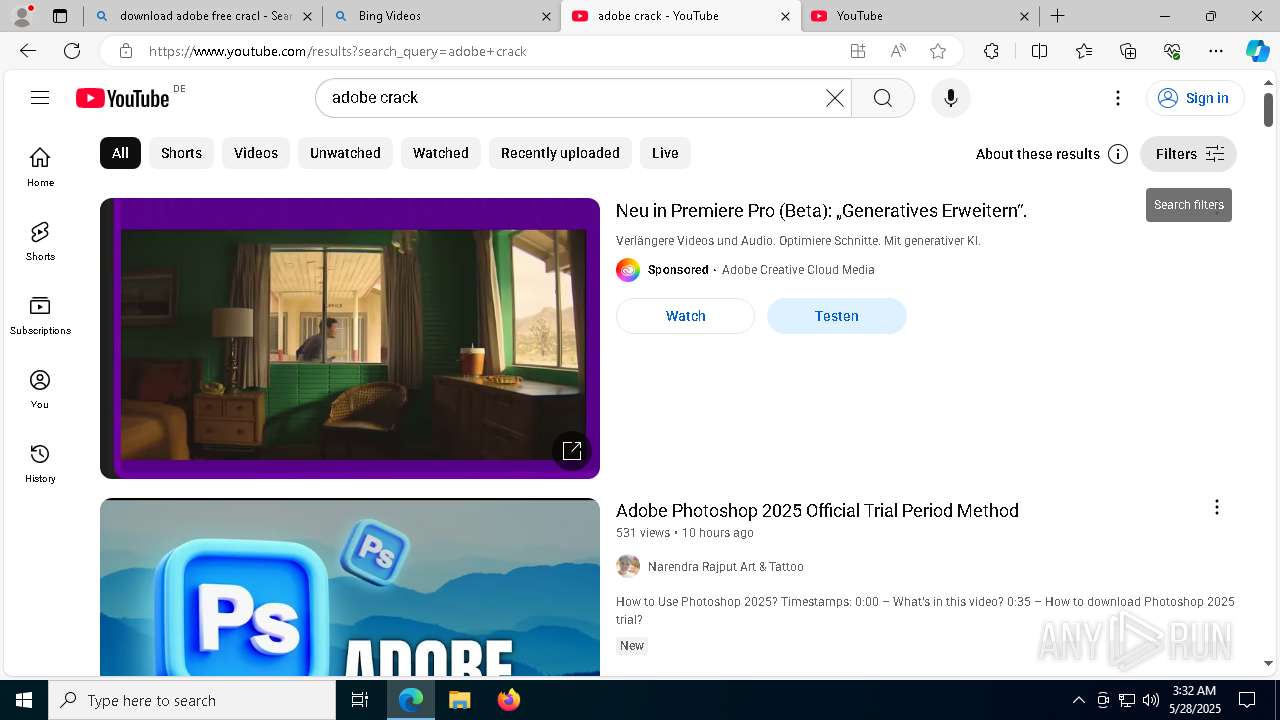
Task: Open the ad external link icon on thumbnail
Action: click(572, 451)
